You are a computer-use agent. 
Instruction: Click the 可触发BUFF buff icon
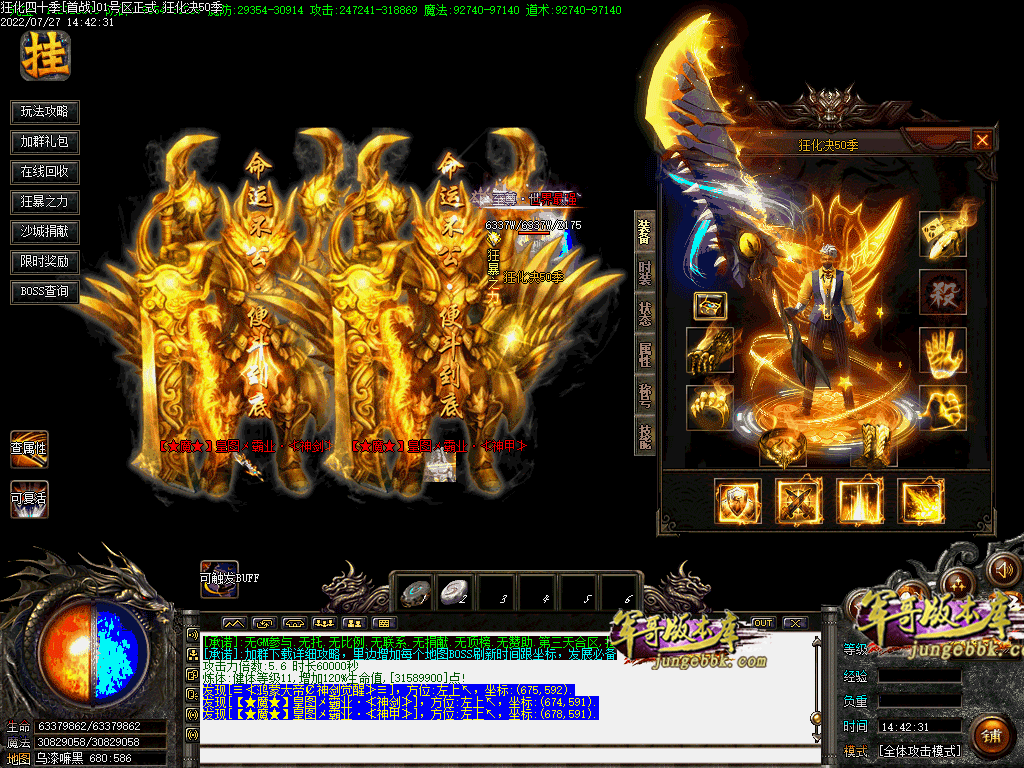coord(219,579)
